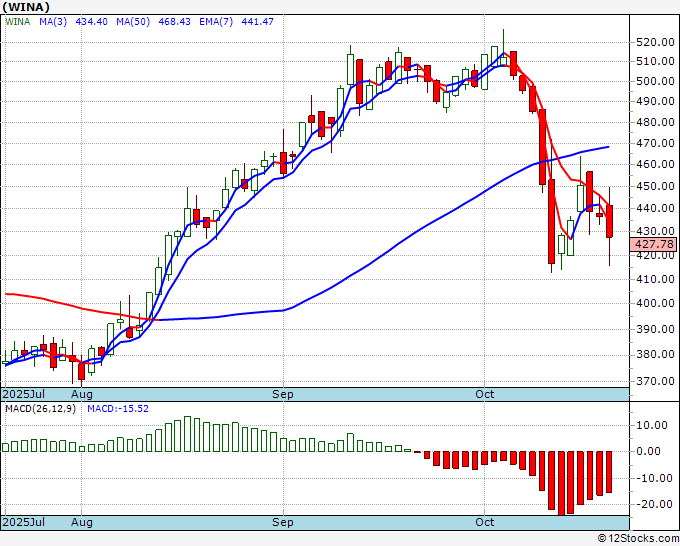
Task: Click the MACD(26,12,9) indicator label
Action: pos(40,409)
